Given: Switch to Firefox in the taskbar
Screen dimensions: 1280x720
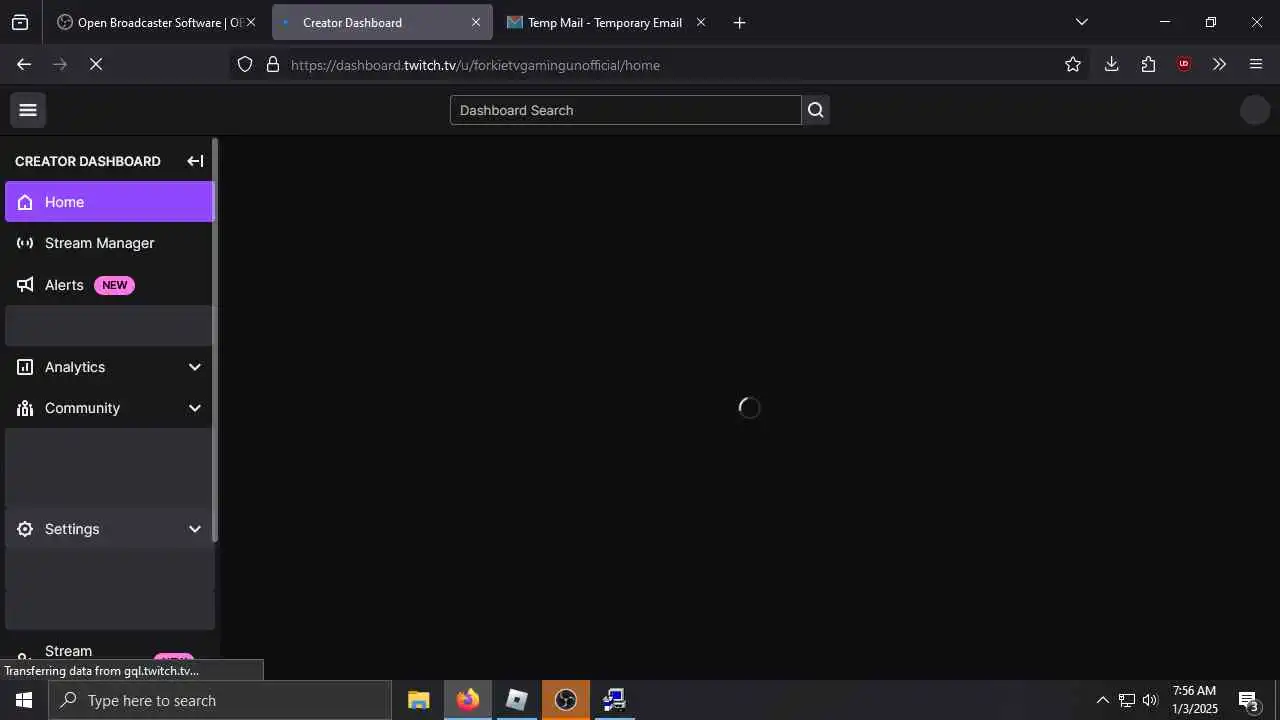Looking at the screenshot, I should [x=468, y=700].
